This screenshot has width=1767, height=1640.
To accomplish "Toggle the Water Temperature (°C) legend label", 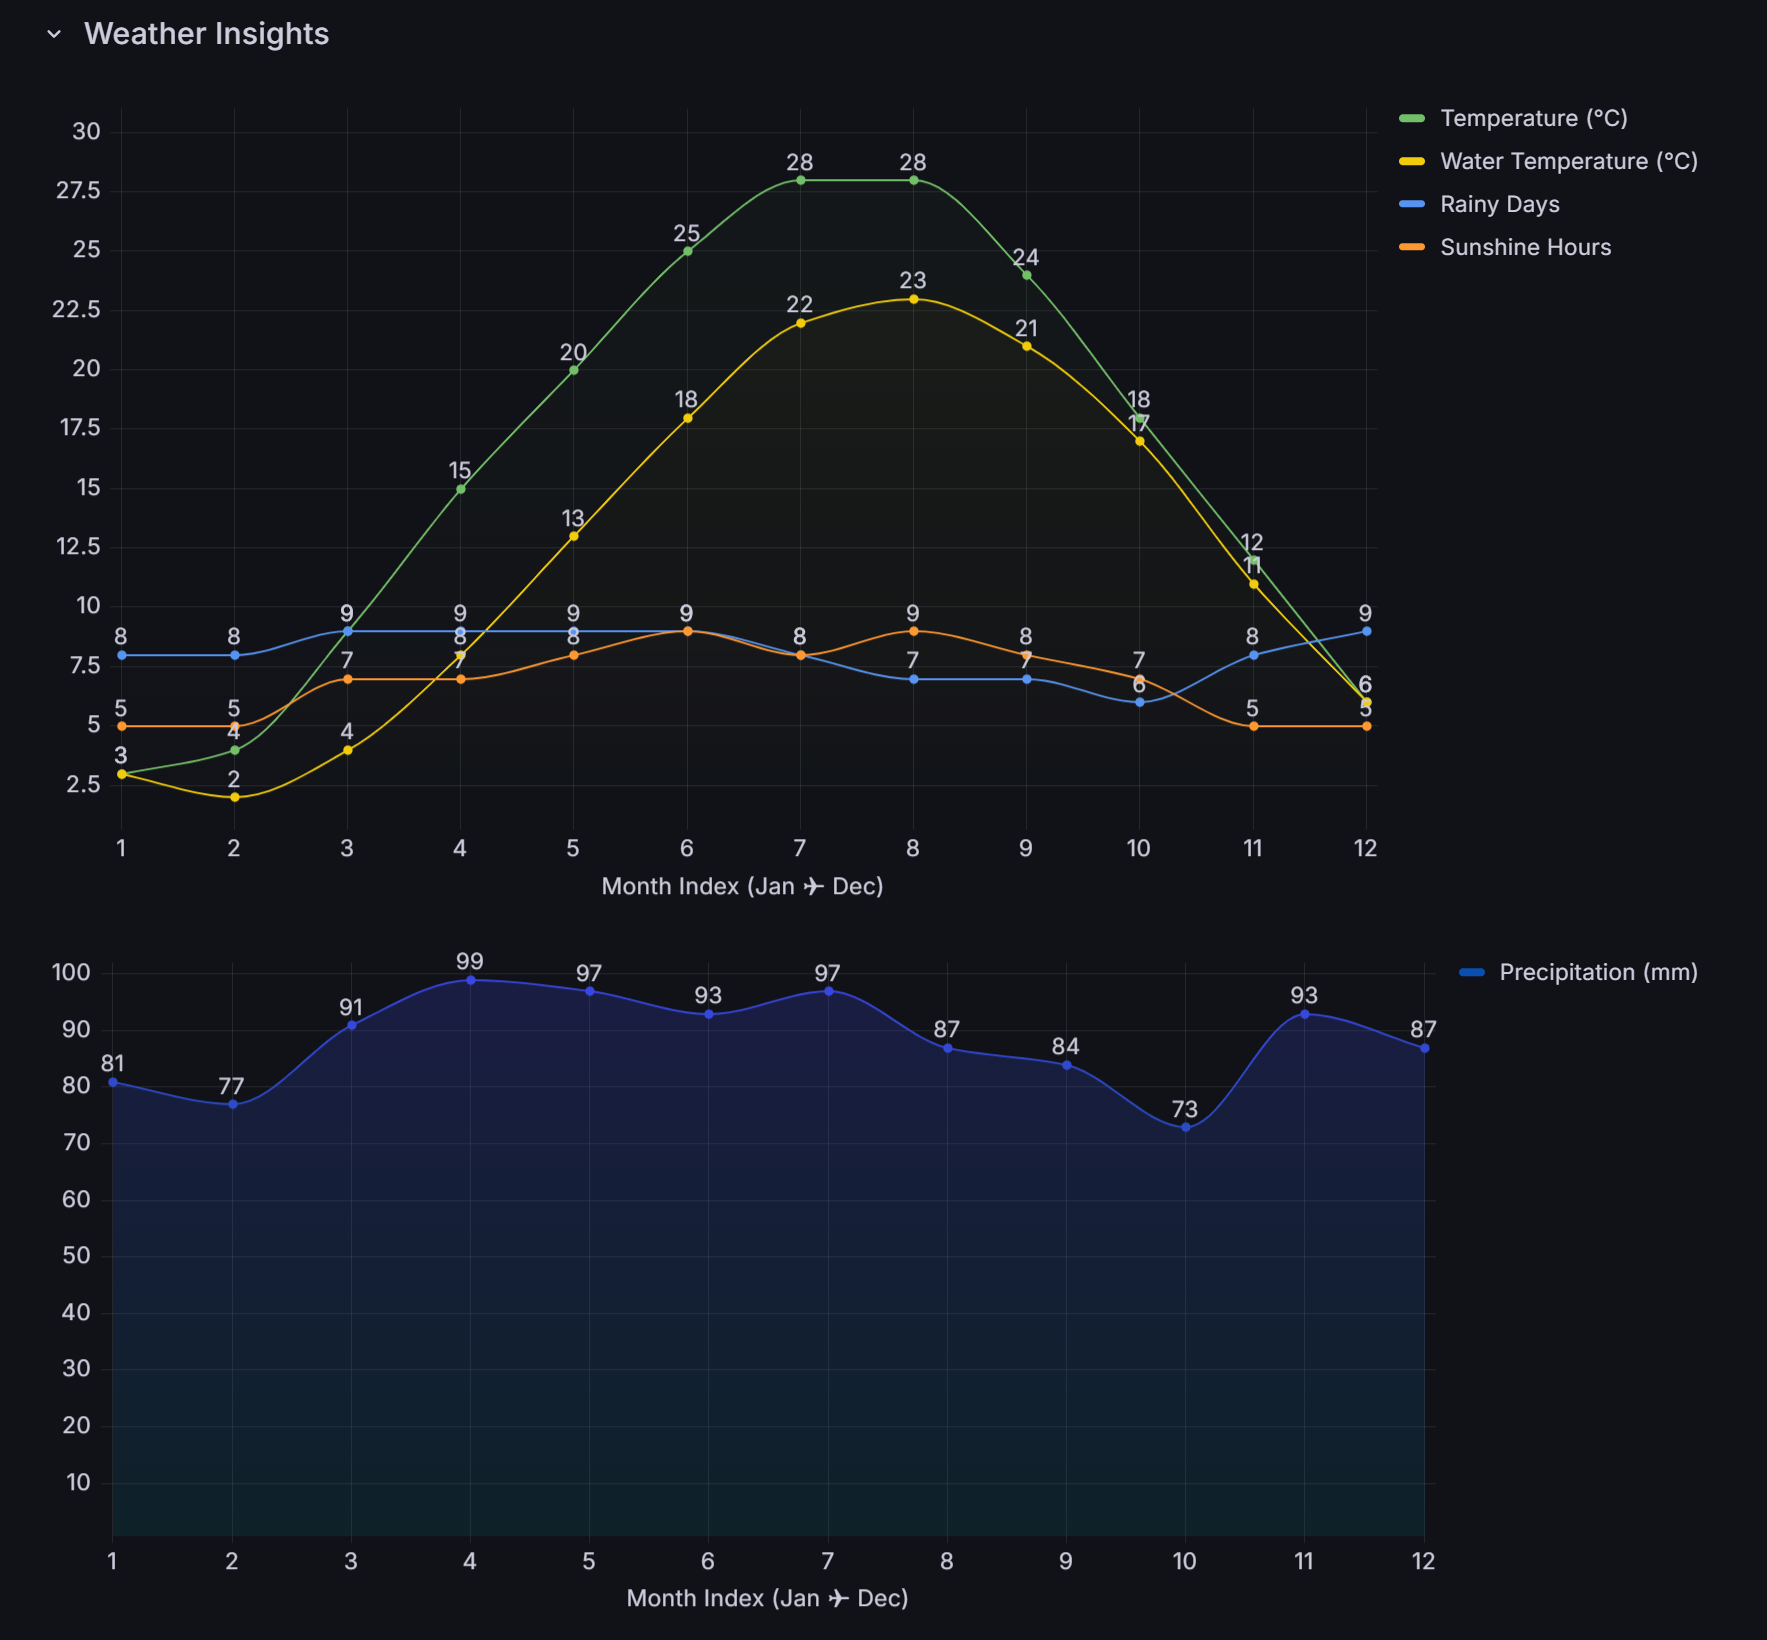I will pyautogui.click(x=1568, y=161).
